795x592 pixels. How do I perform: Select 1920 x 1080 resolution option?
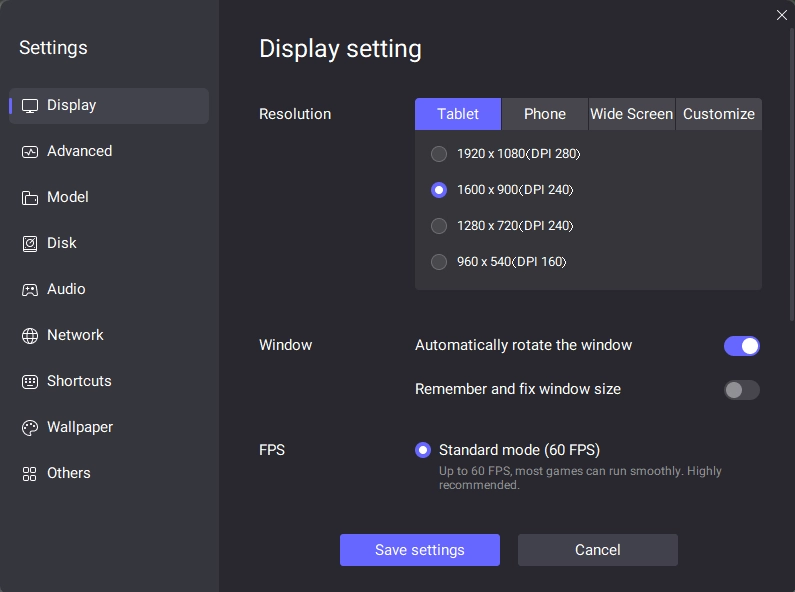pos(439,154)
